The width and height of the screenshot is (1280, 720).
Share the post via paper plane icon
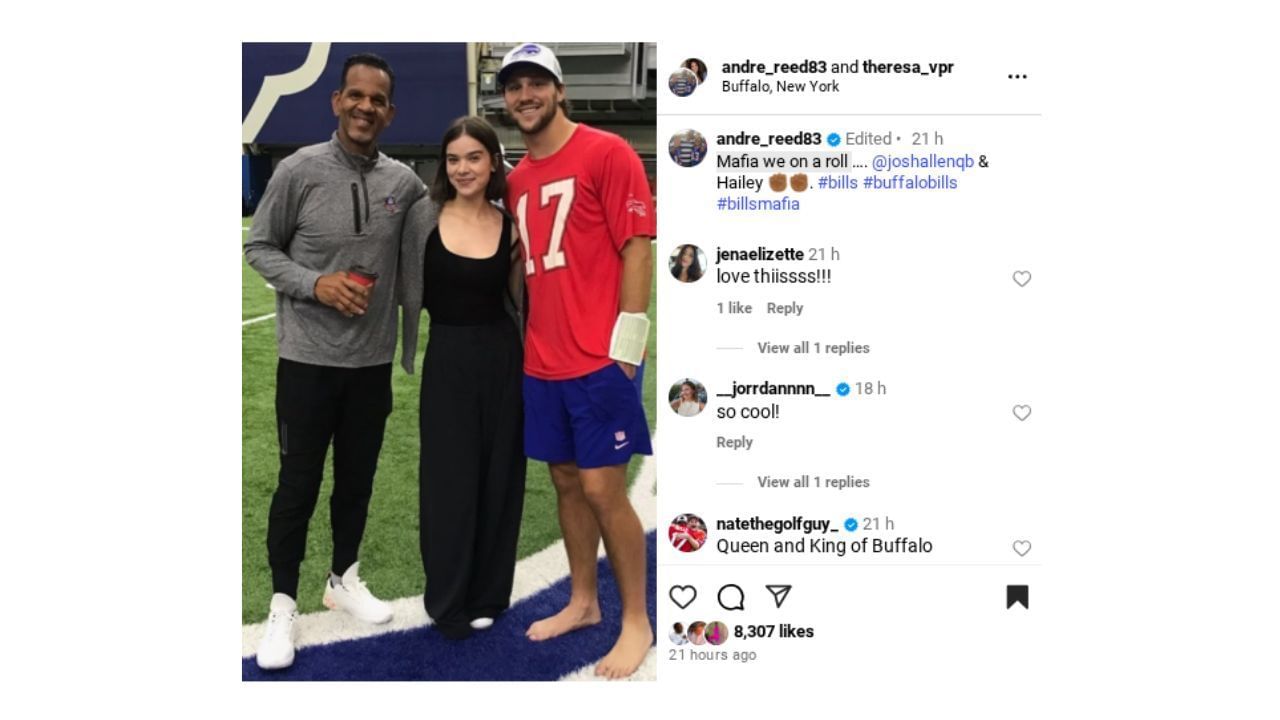(x=779, y=597)
